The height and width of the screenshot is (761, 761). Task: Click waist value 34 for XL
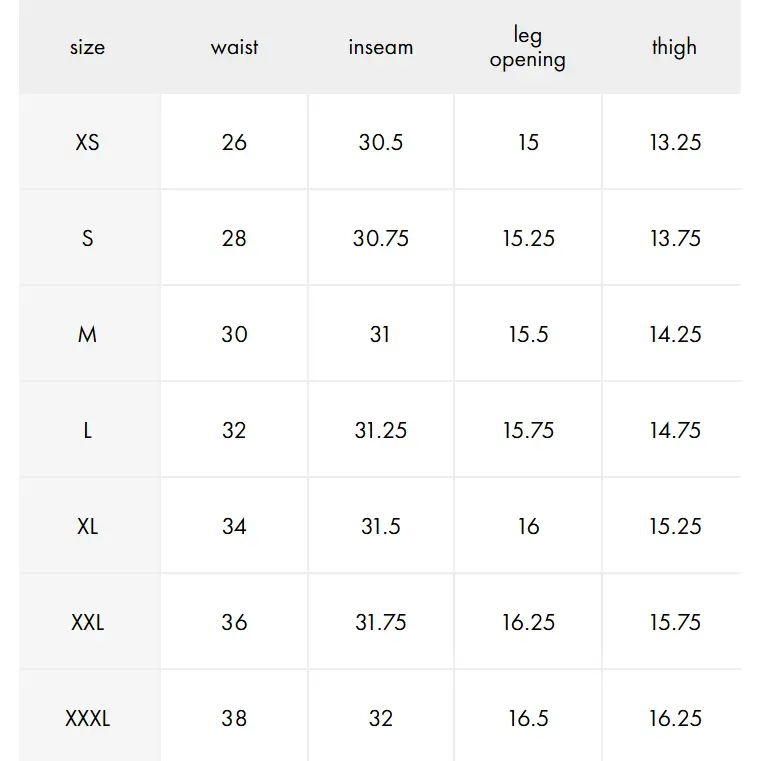tap(234, 526)
